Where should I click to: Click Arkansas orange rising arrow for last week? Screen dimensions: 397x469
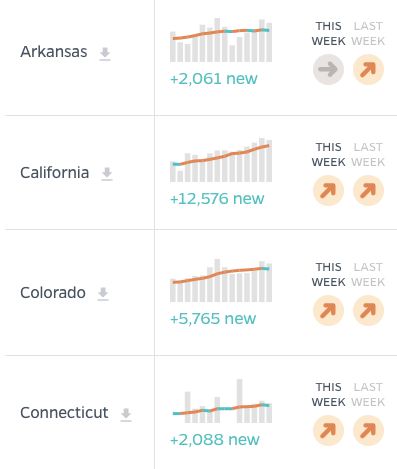point(368,70)
